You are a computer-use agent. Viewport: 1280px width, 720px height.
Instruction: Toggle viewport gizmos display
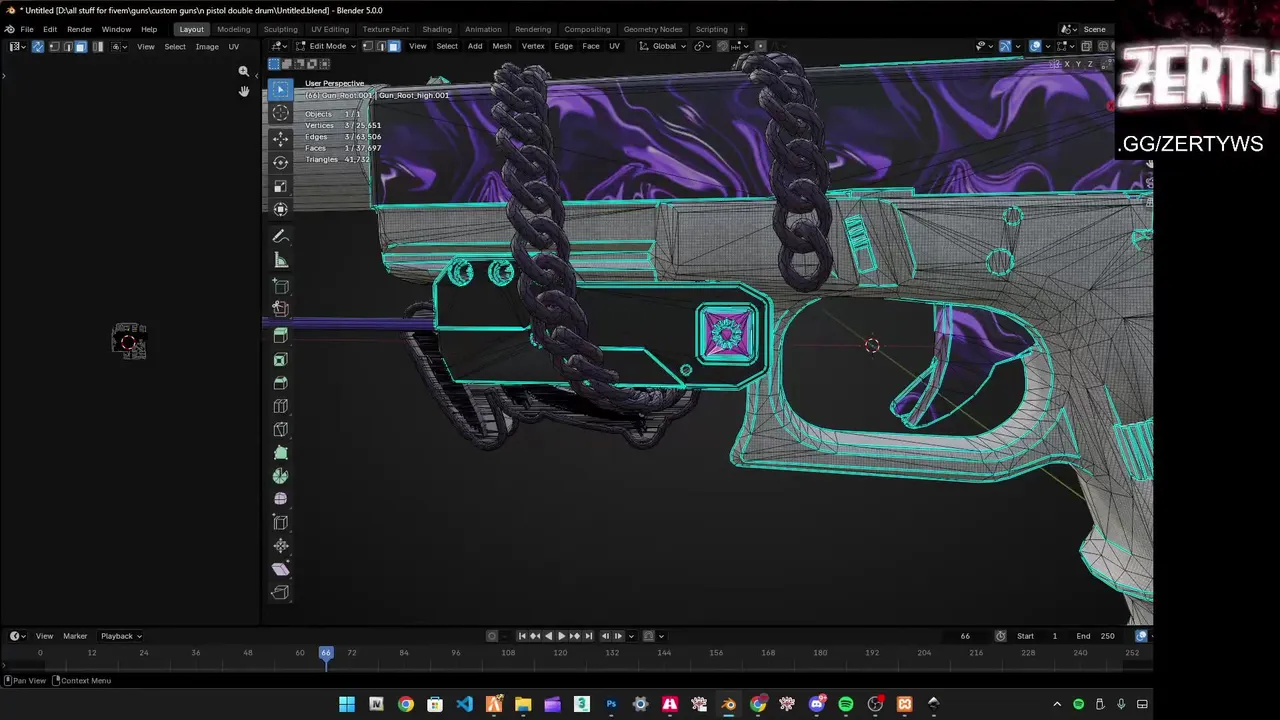tap(1005, 46)
